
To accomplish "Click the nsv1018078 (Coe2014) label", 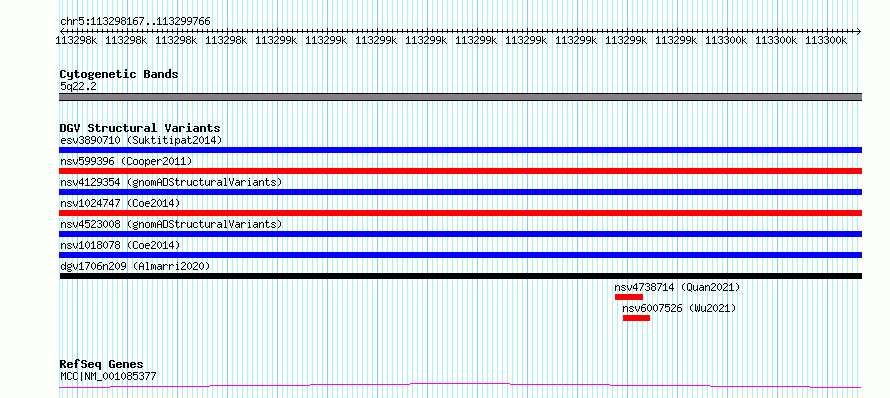I will click(120, 245).
